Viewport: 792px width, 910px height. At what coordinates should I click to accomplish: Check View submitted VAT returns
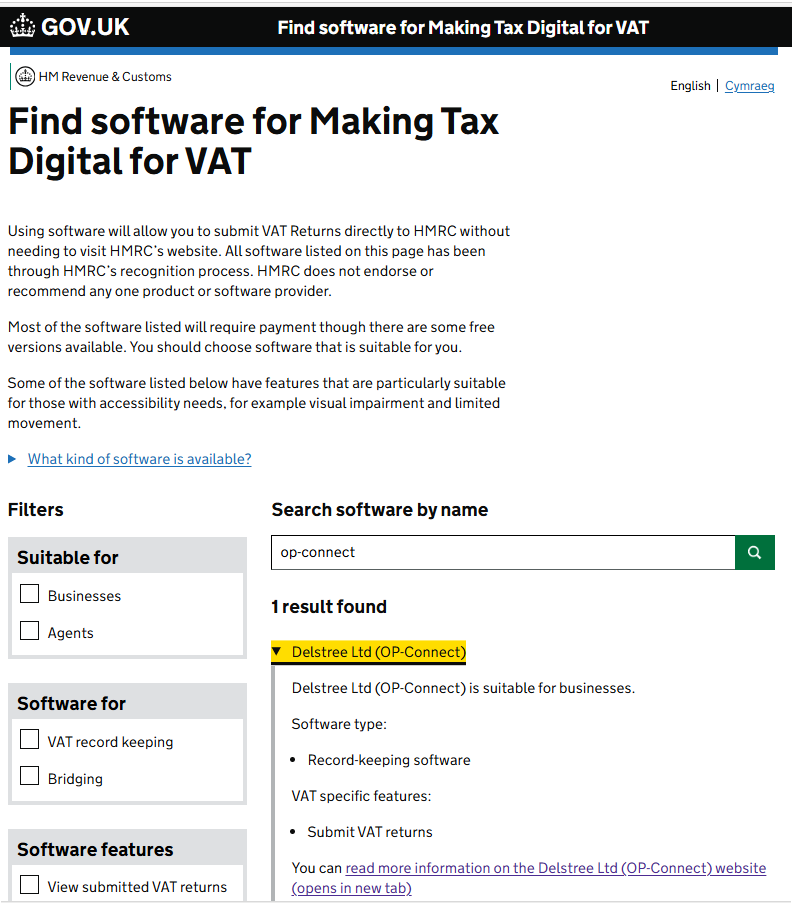pyautogui.click(x=30, y=885)
